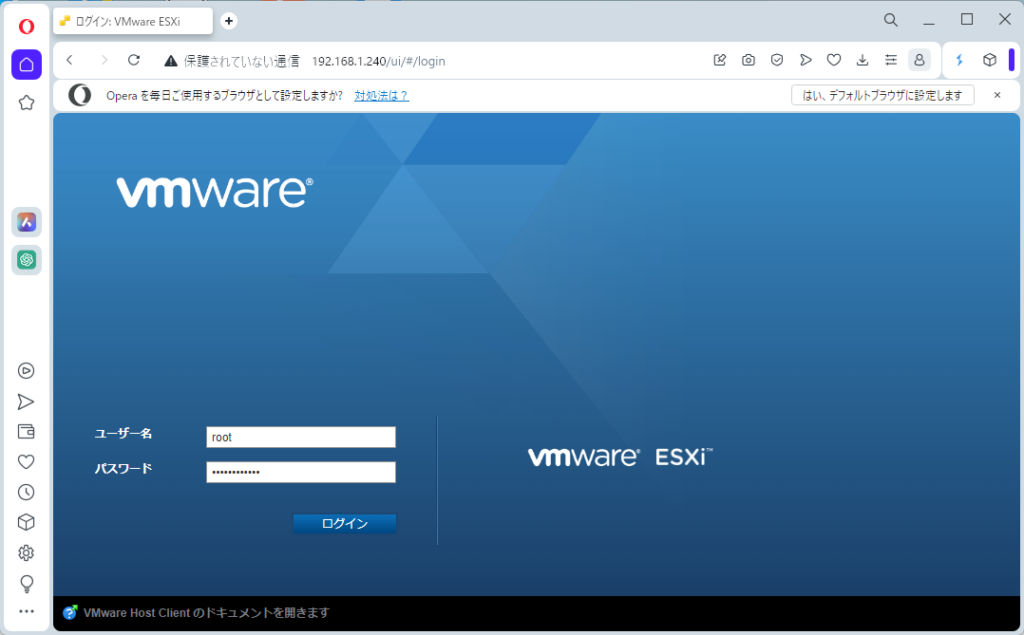Viewport: 1024px width, 635px height.
Task: Open tab search magnifier icon
Action: pos(891,20)
